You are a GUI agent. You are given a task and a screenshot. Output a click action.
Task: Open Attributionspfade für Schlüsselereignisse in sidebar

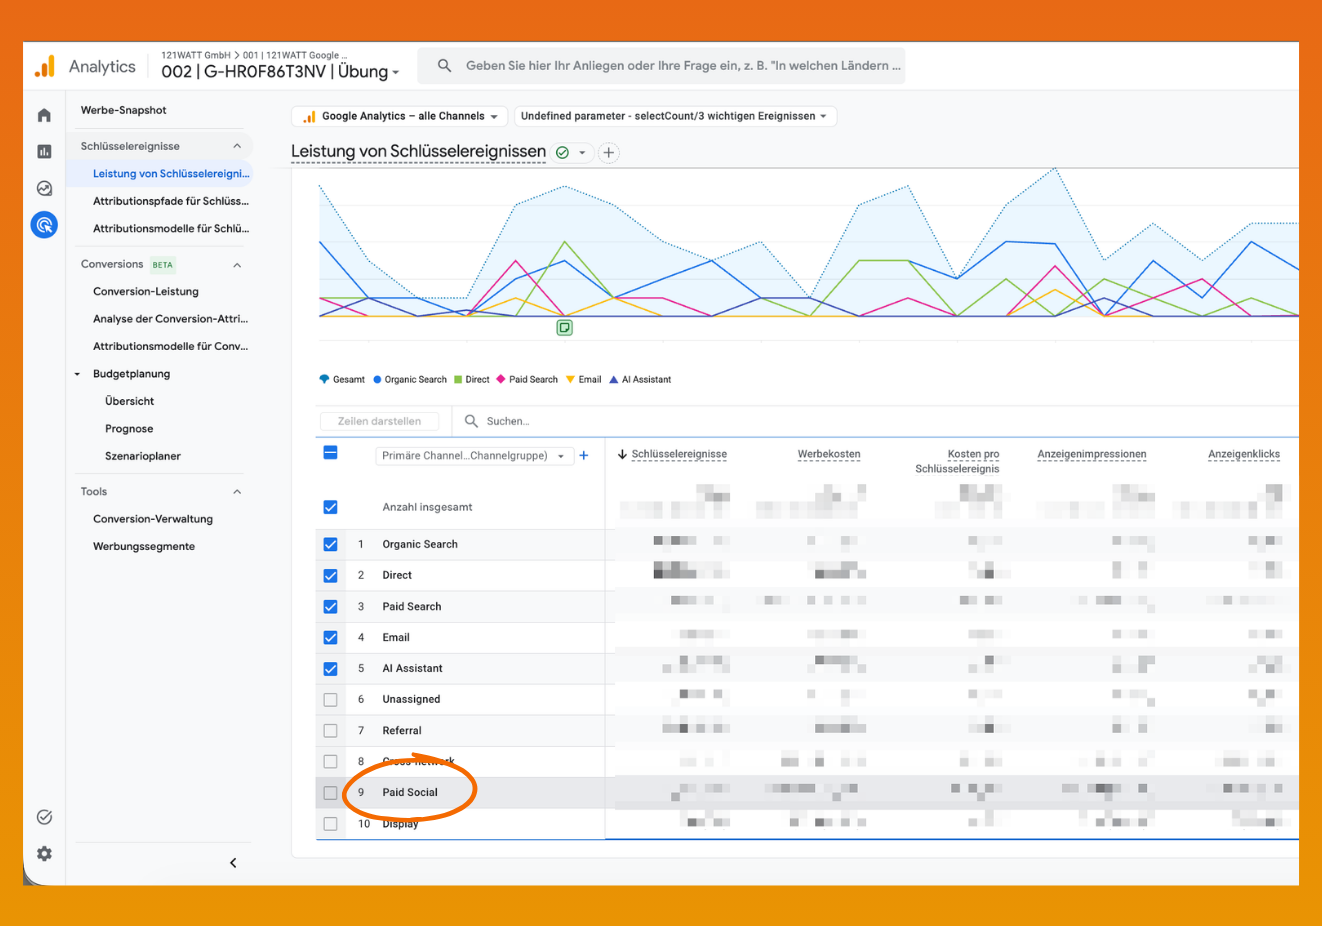tap(171, 201)
